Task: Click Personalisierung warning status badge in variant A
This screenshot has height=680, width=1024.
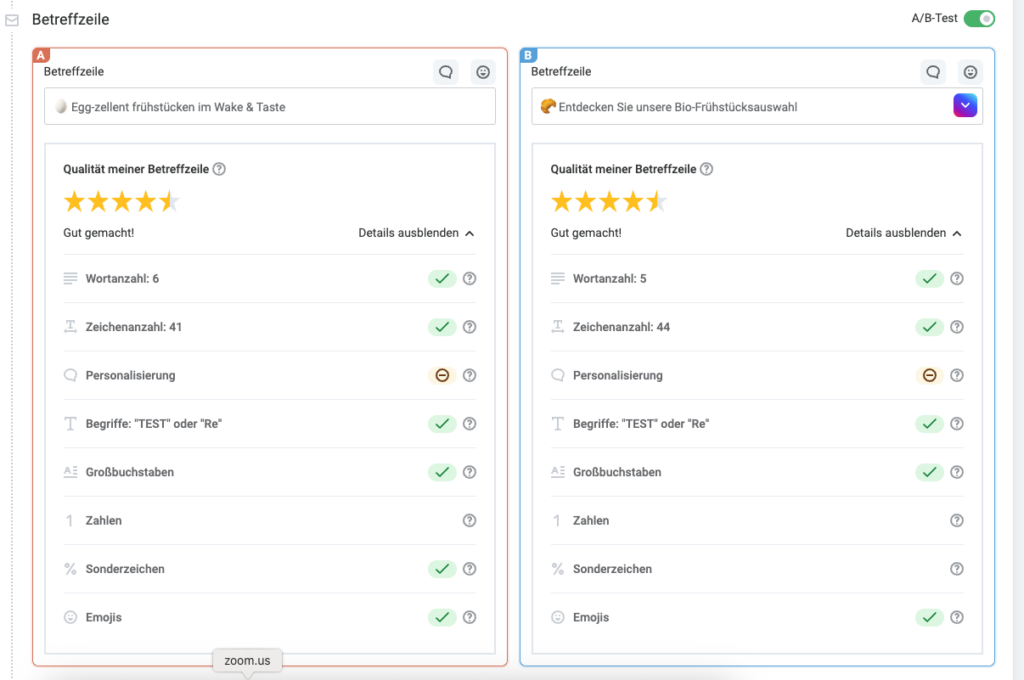Action: pos(441,376)
